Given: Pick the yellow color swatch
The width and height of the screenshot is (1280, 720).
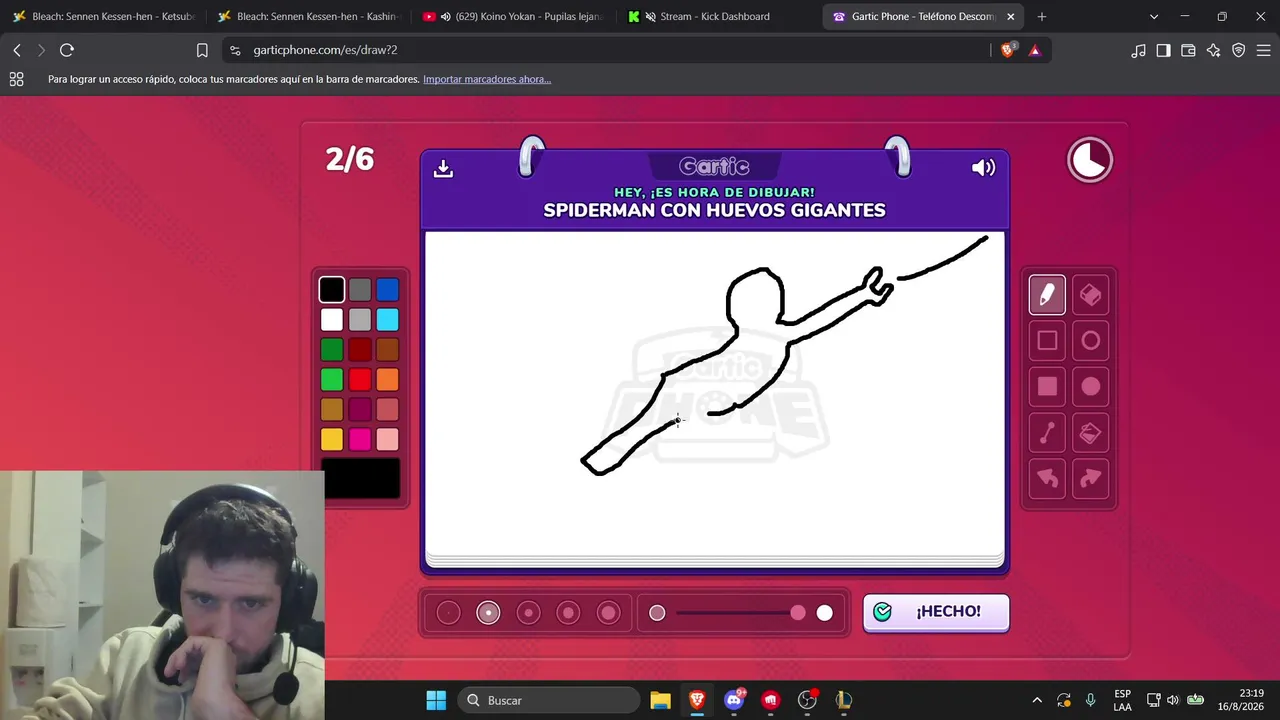Looking at the screenshot, I should pos(332,440).
